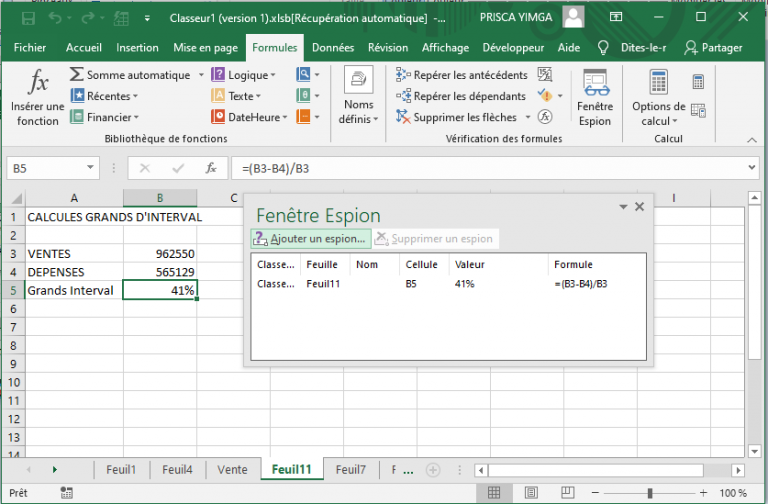Viewport: 768px width, 504px height.
Task: Select Normal view in status bar
Action: click(492, 493)
